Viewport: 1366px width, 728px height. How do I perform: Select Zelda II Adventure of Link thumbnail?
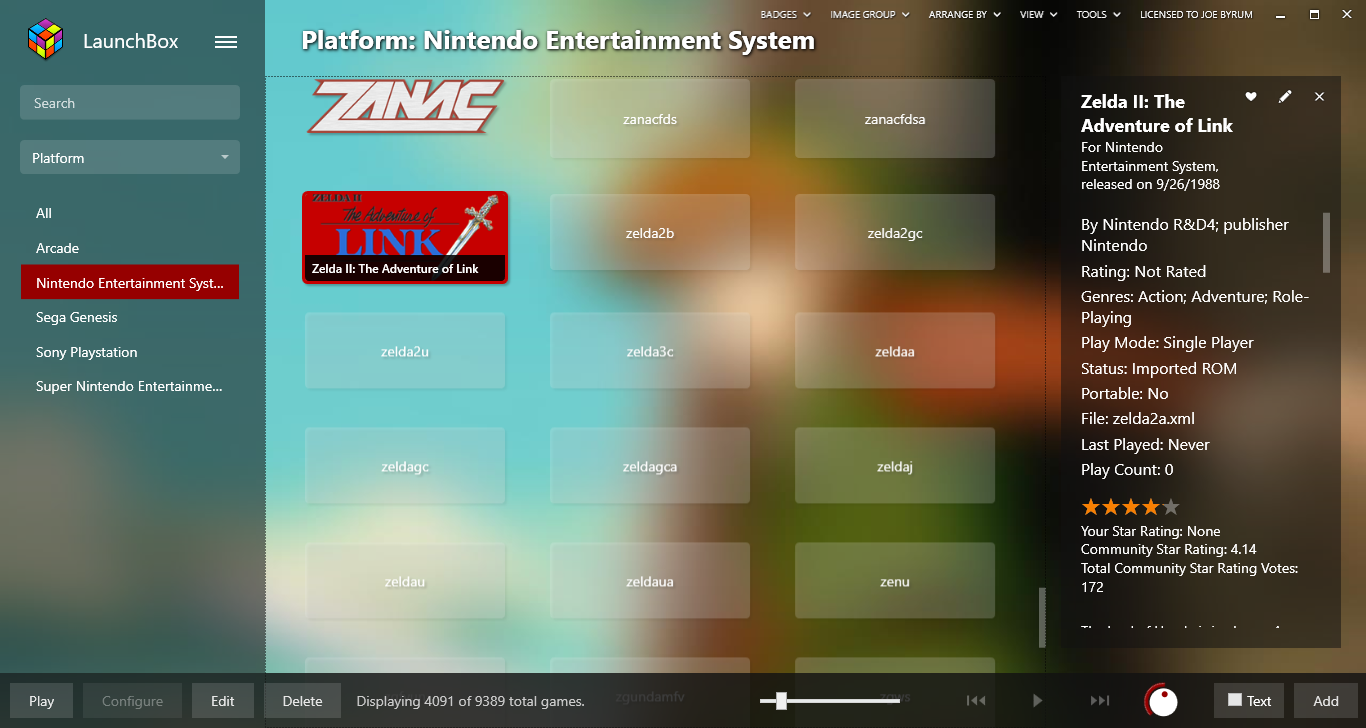[x=405, y=238]
